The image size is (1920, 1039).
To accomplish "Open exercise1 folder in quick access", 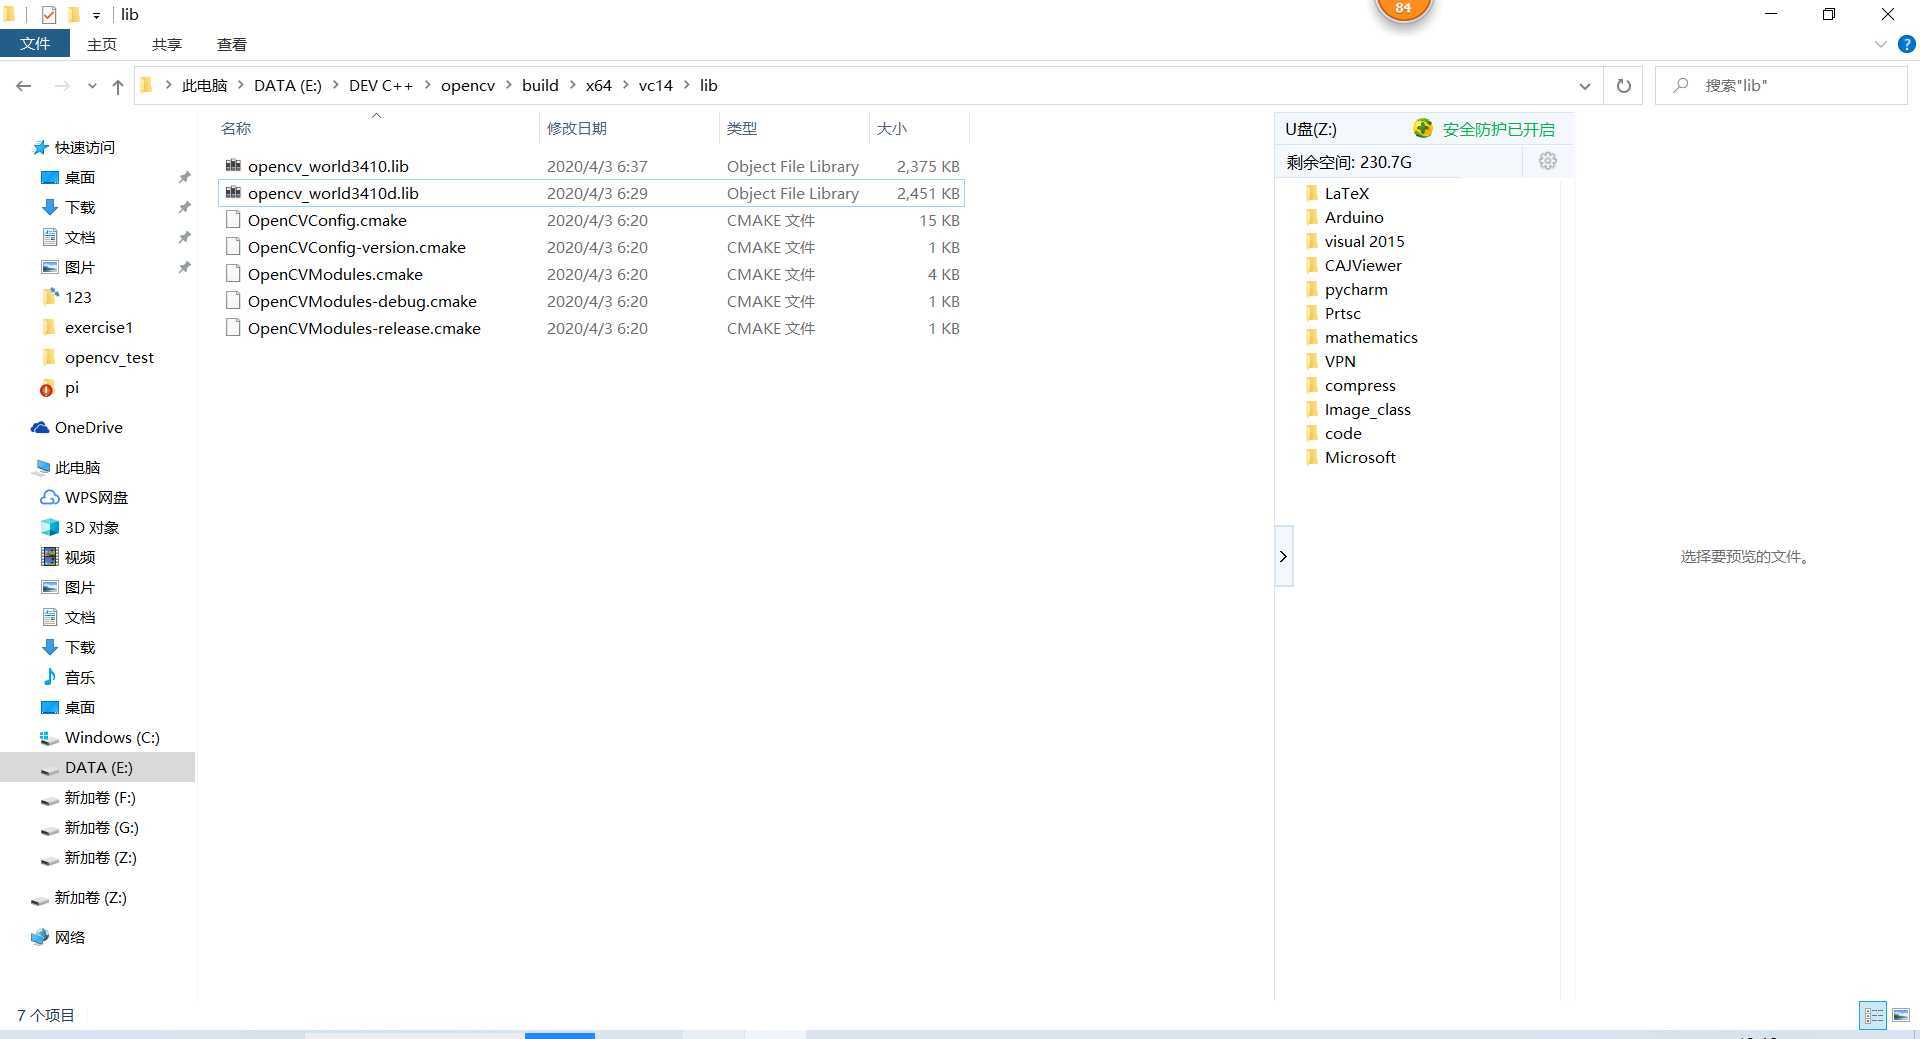I will point(98,327).
